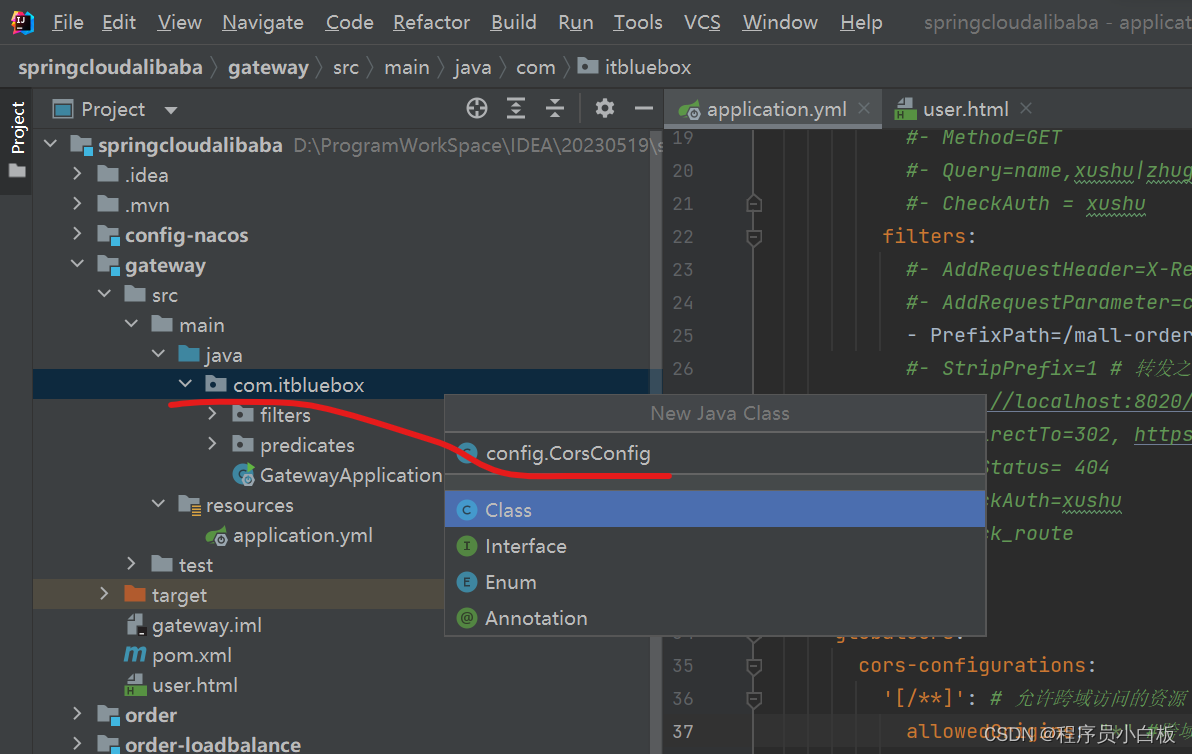Click the application.yml Spring icon in tree

coord(217,536)
